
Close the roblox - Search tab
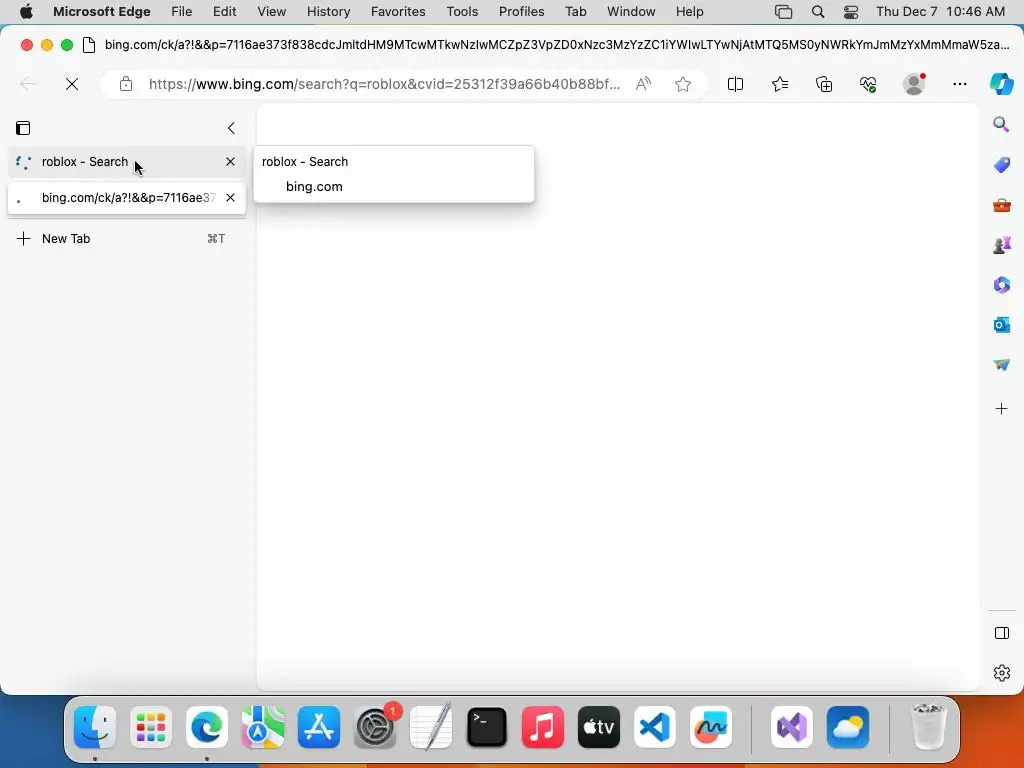tap(230, 161)
